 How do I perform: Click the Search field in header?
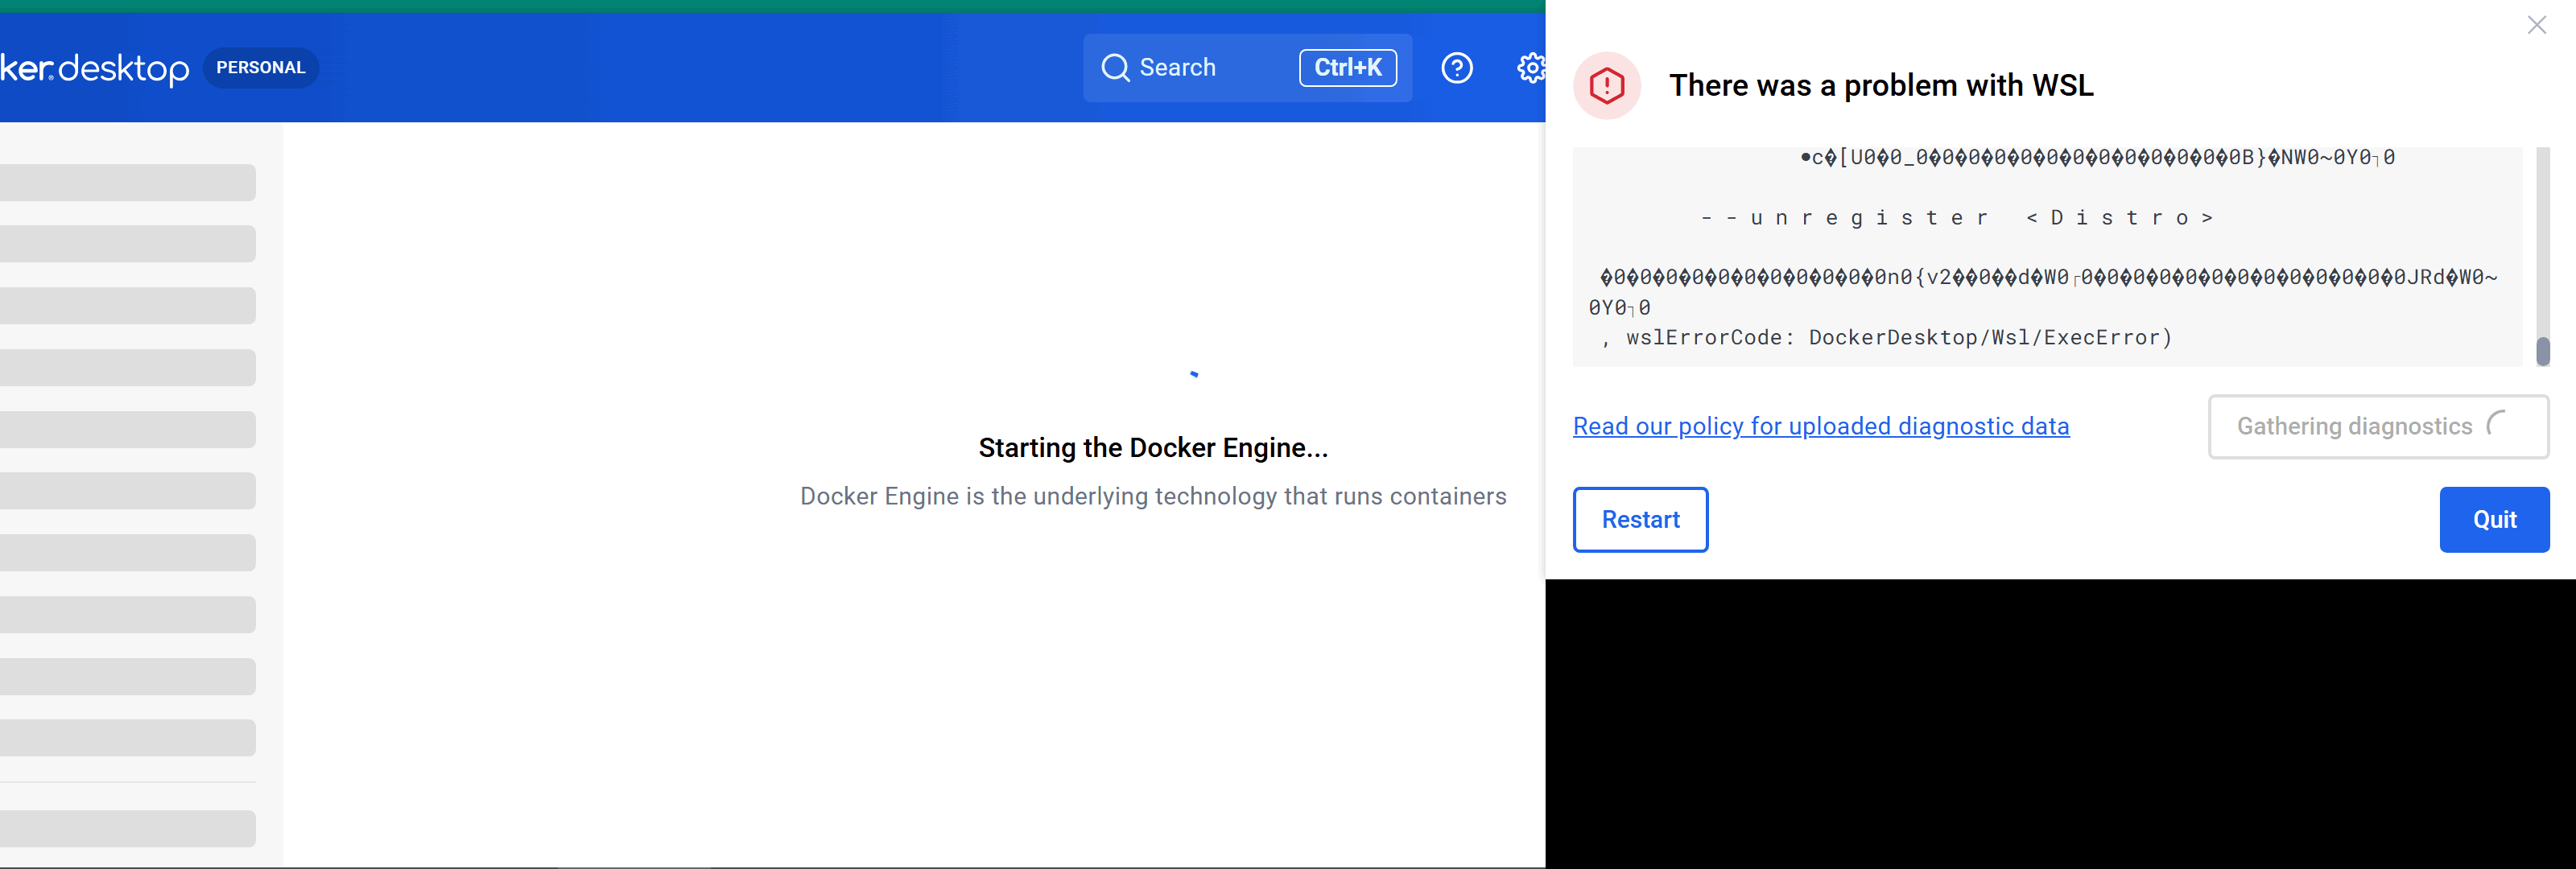[x=1247, y=68]
